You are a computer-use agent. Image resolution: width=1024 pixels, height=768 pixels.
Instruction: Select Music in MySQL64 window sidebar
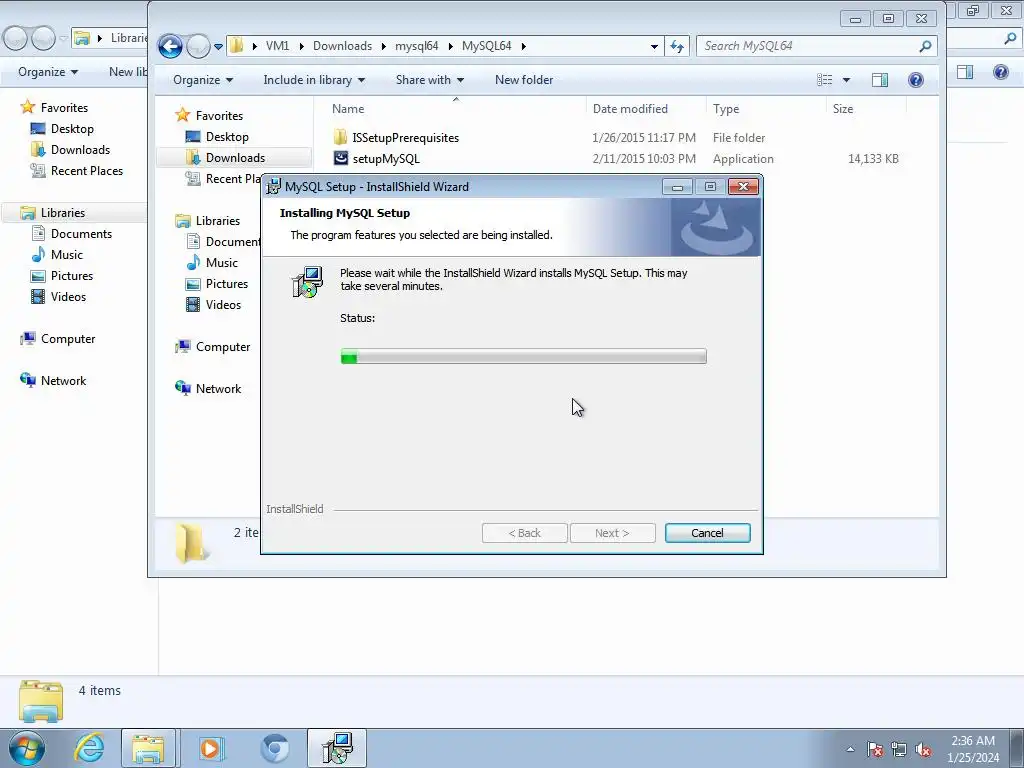[x=221, y=263]
